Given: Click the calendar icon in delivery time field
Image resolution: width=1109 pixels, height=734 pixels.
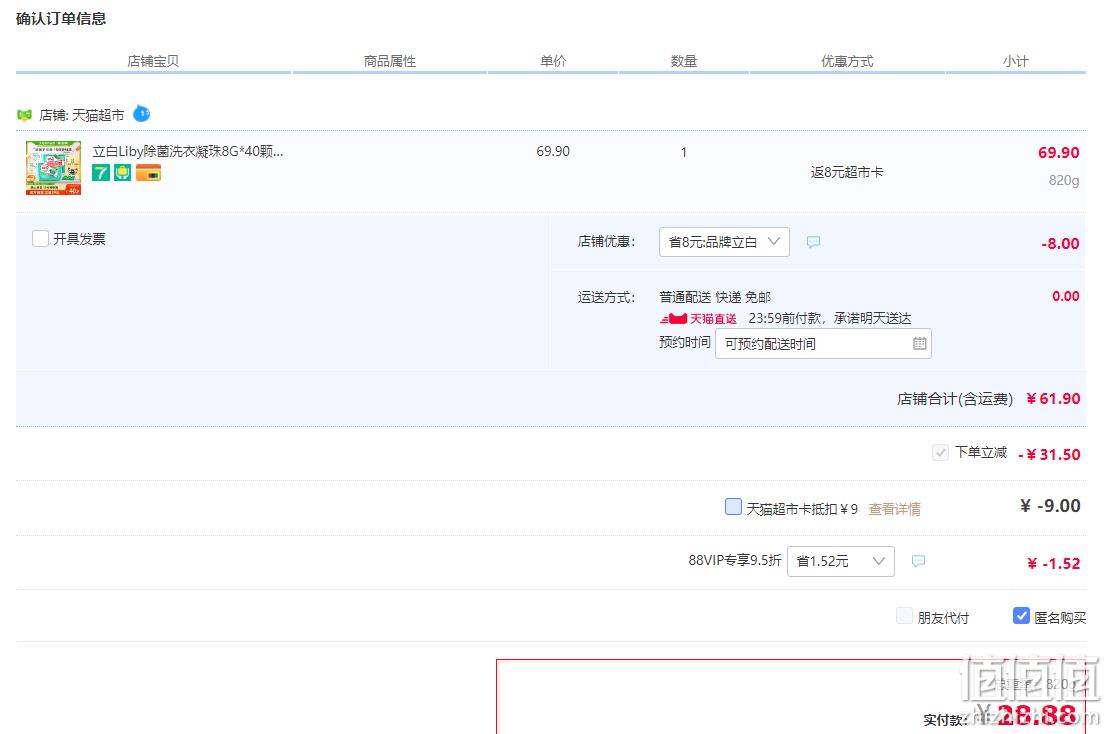Looking at the screenshot, I should [x=919, y=344].
